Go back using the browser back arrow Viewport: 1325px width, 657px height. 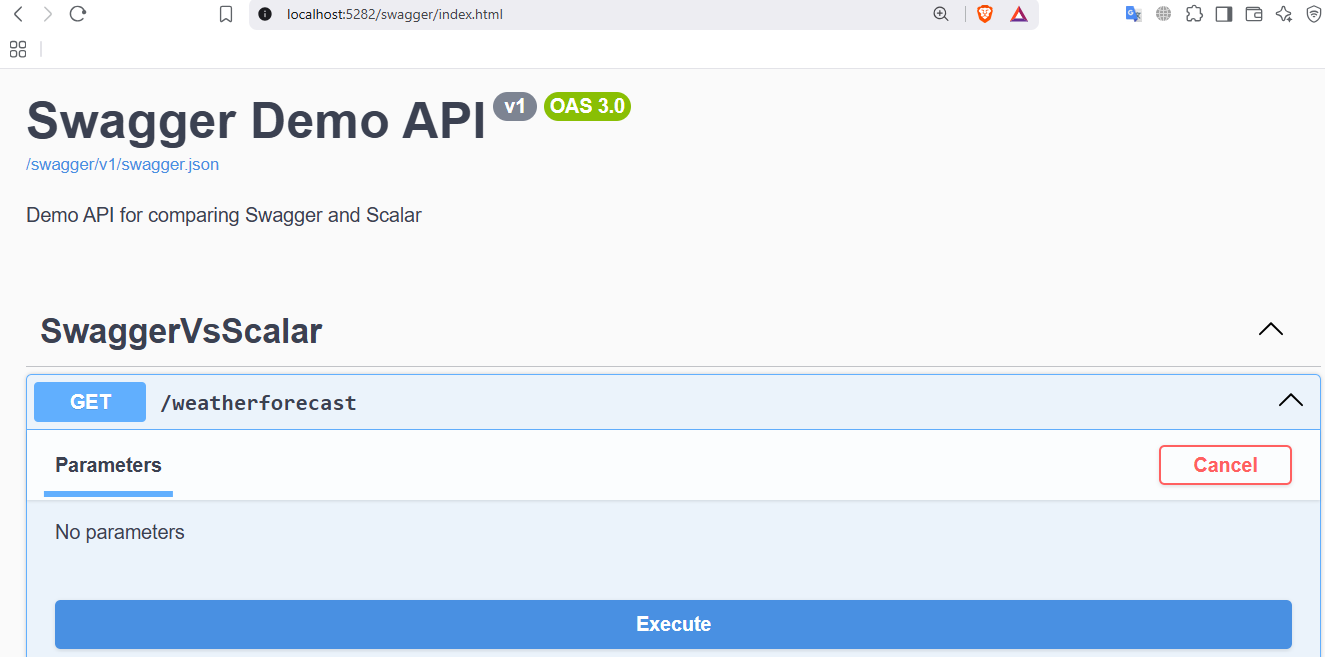18,14
